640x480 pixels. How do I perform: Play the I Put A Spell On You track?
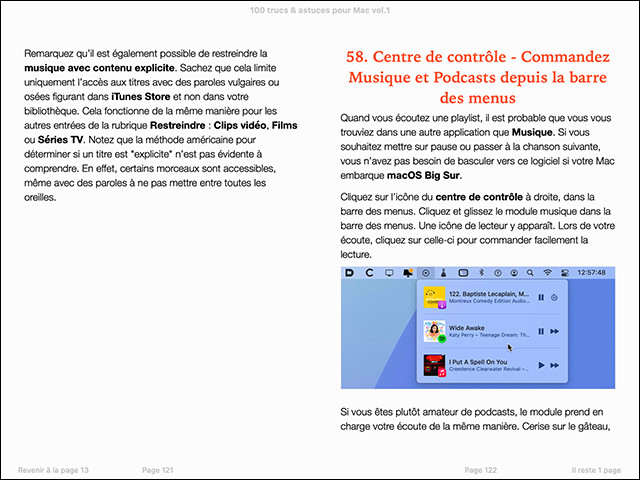541,365
